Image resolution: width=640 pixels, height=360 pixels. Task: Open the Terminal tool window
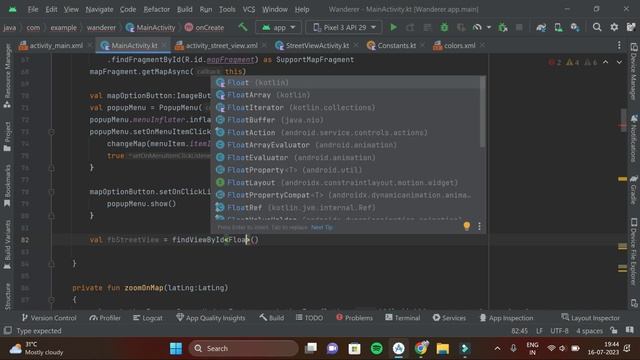coord(402,318)
